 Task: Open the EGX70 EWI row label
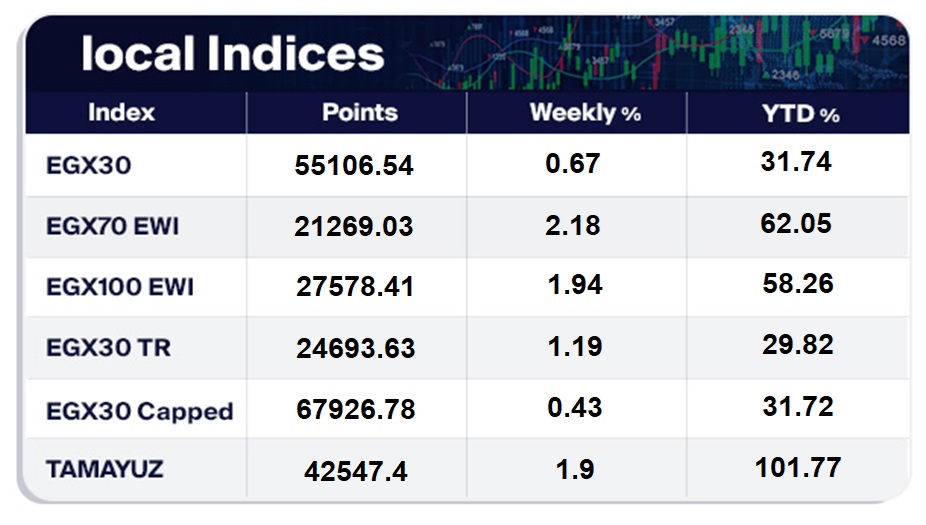[112, 226]
